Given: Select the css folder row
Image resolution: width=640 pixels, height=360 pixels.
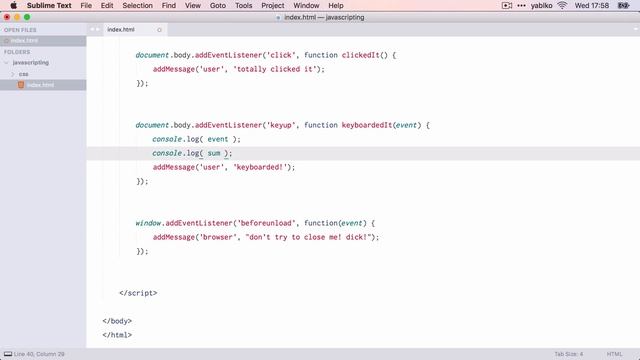Looking at the screenshot, I should tap(43, 74).
